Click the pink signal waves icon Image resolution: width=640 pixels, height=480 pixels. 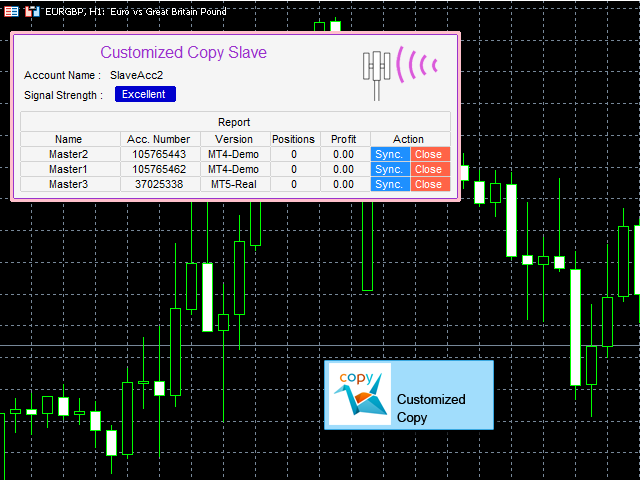416,64
